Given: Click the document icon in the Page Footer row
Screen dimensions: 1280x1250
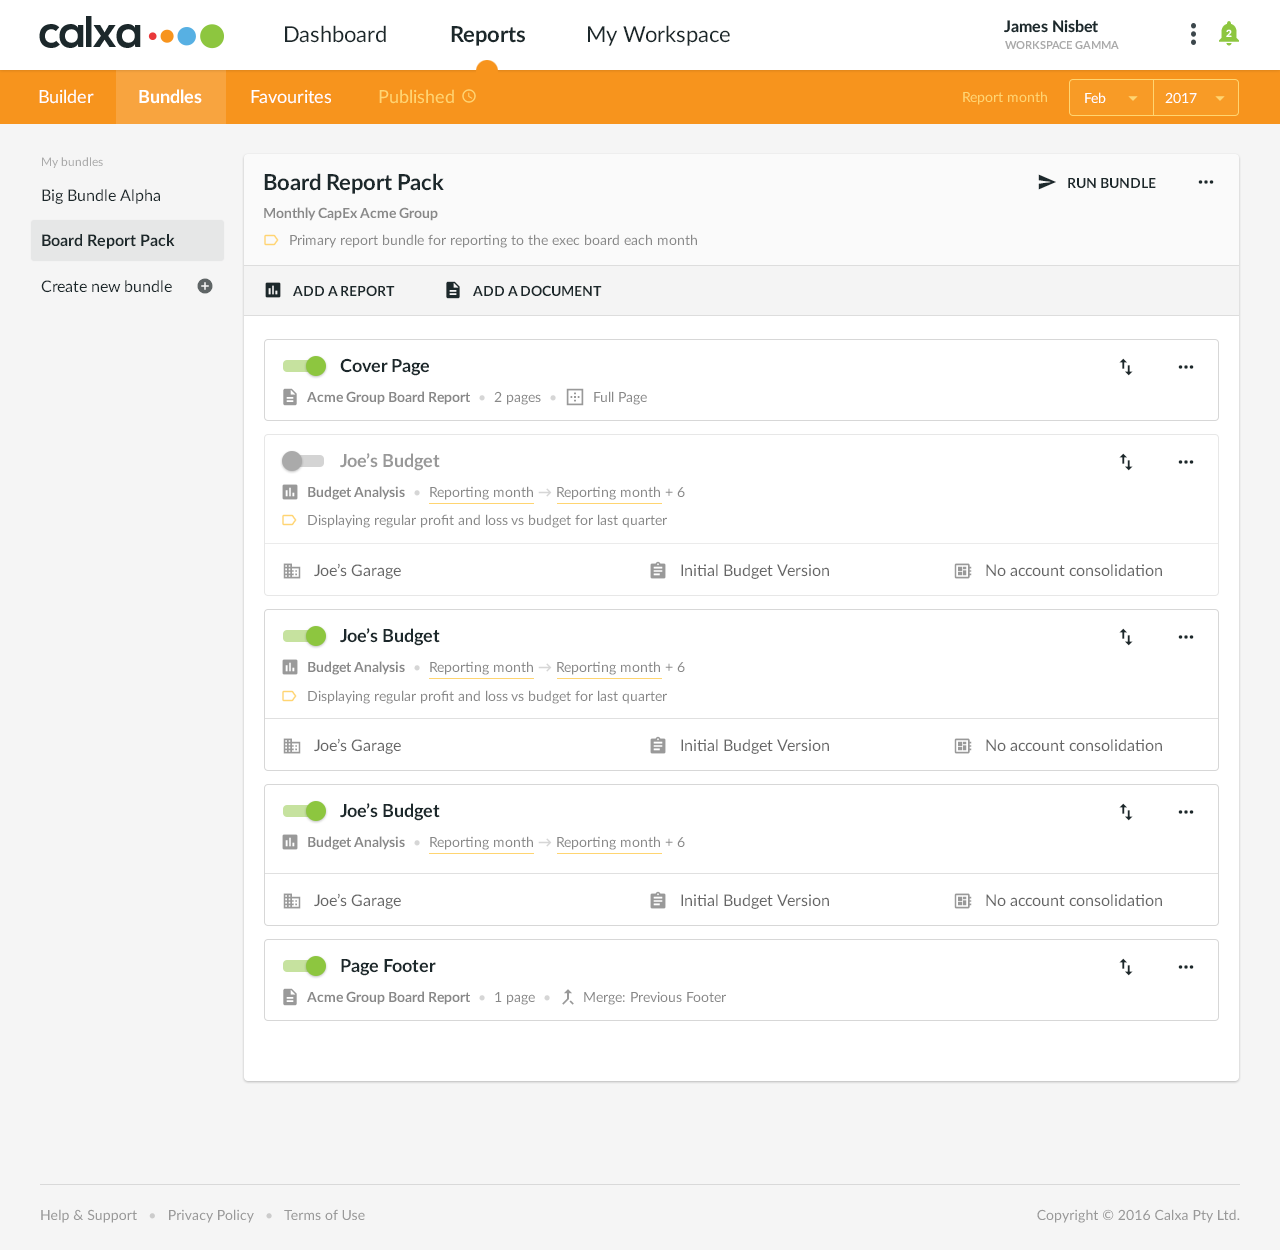Looking at the screenshot, I should pos(290,997).
